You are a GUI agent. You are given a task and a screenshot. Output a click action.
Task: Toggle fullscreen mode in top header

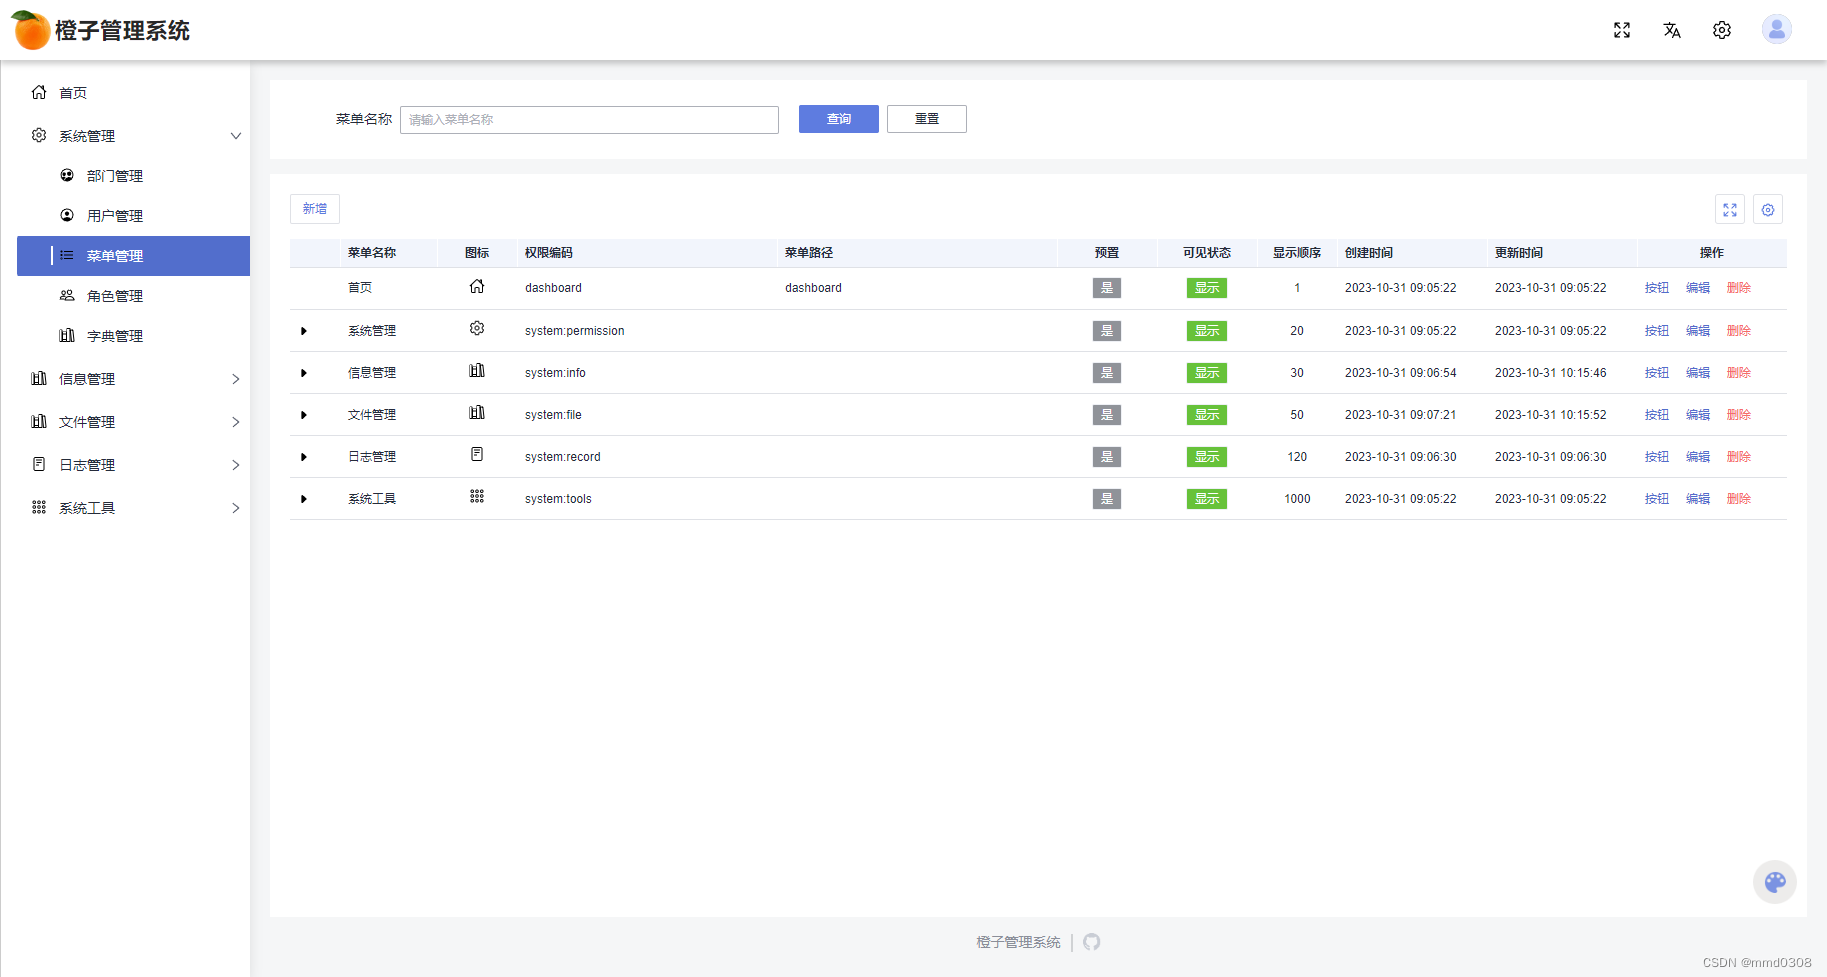tap(1622, 30)
